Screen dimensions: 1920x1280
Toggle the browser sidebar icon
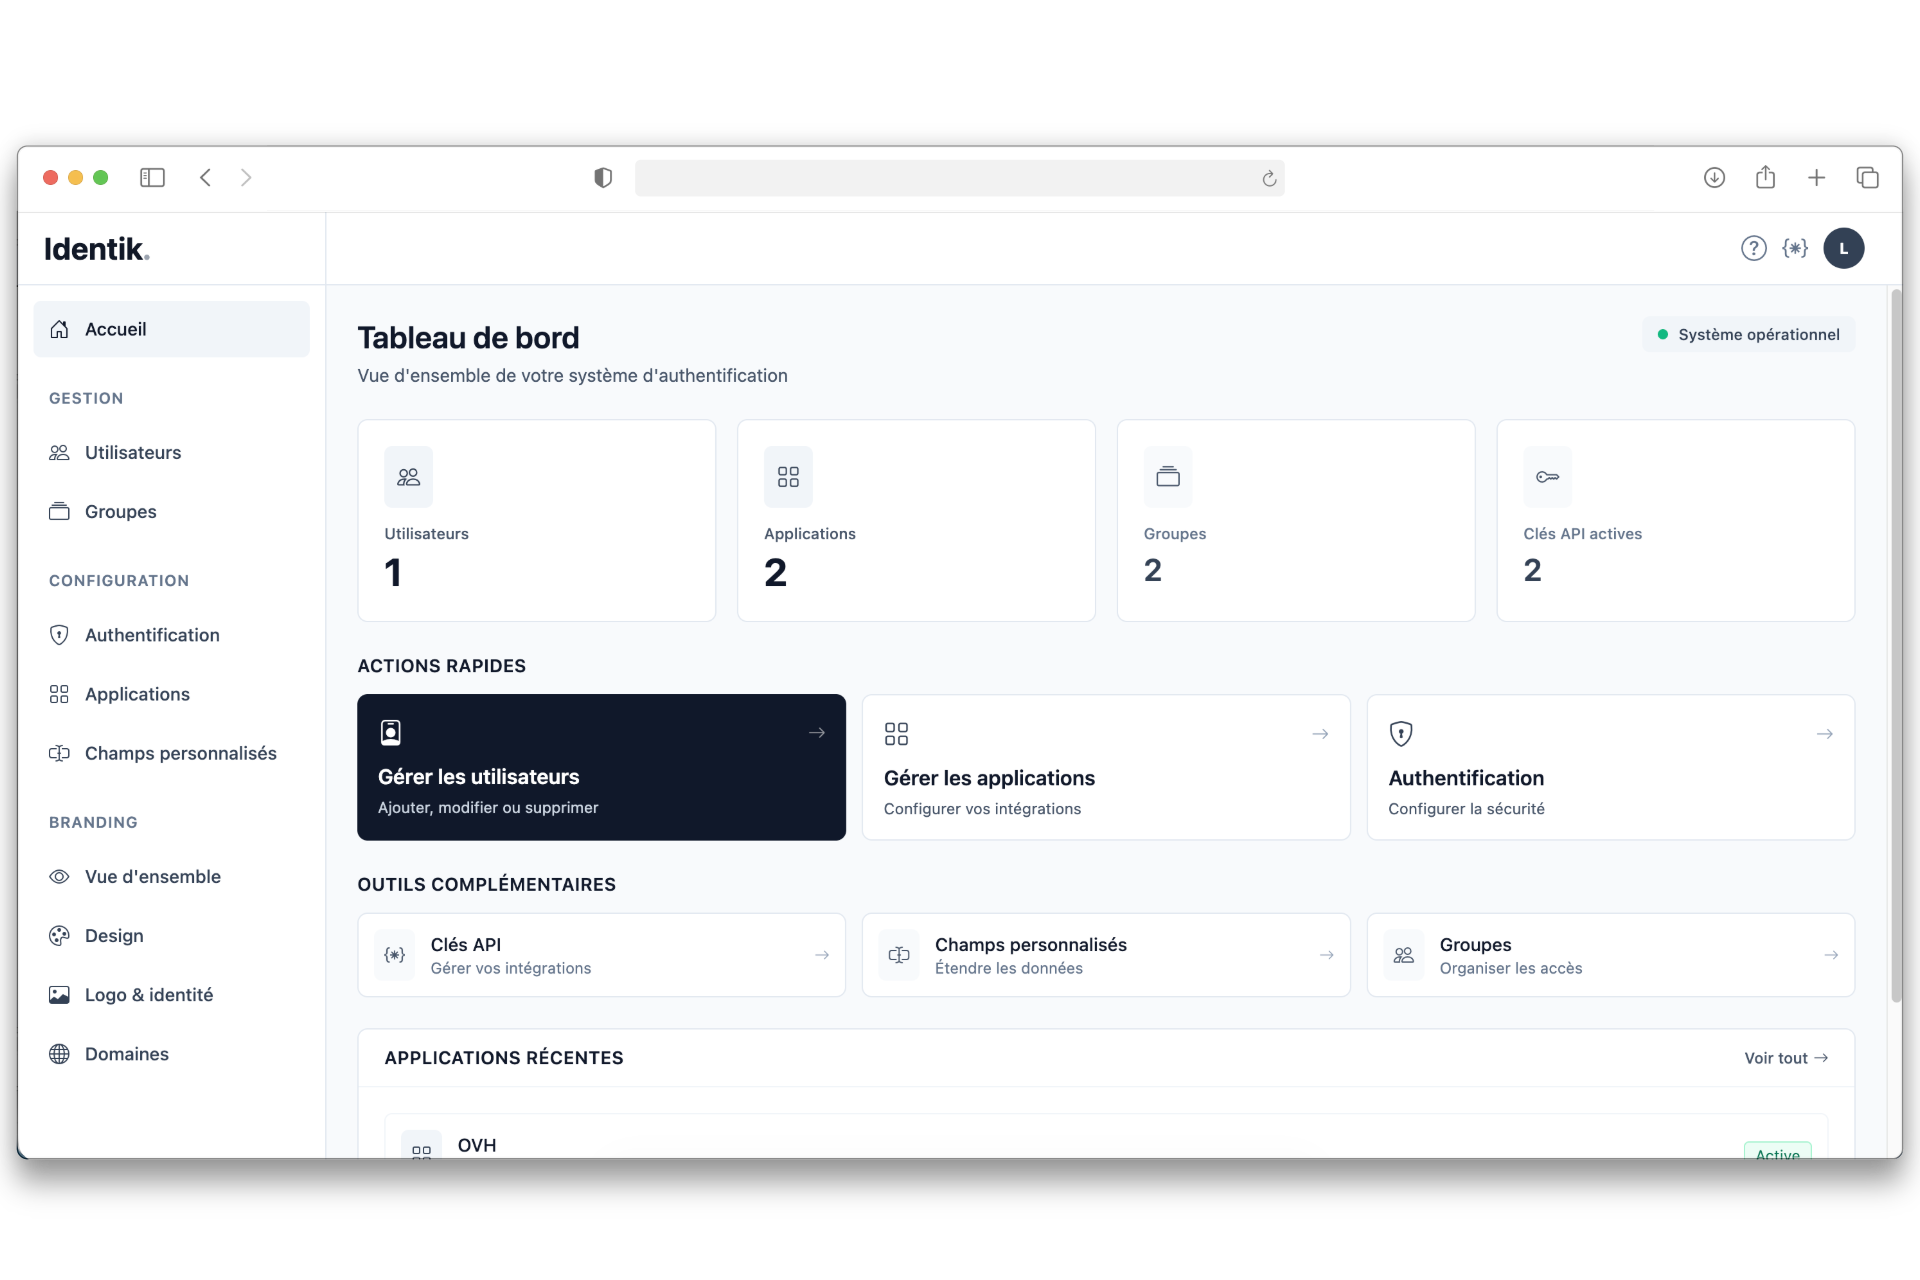coord(152,178)
